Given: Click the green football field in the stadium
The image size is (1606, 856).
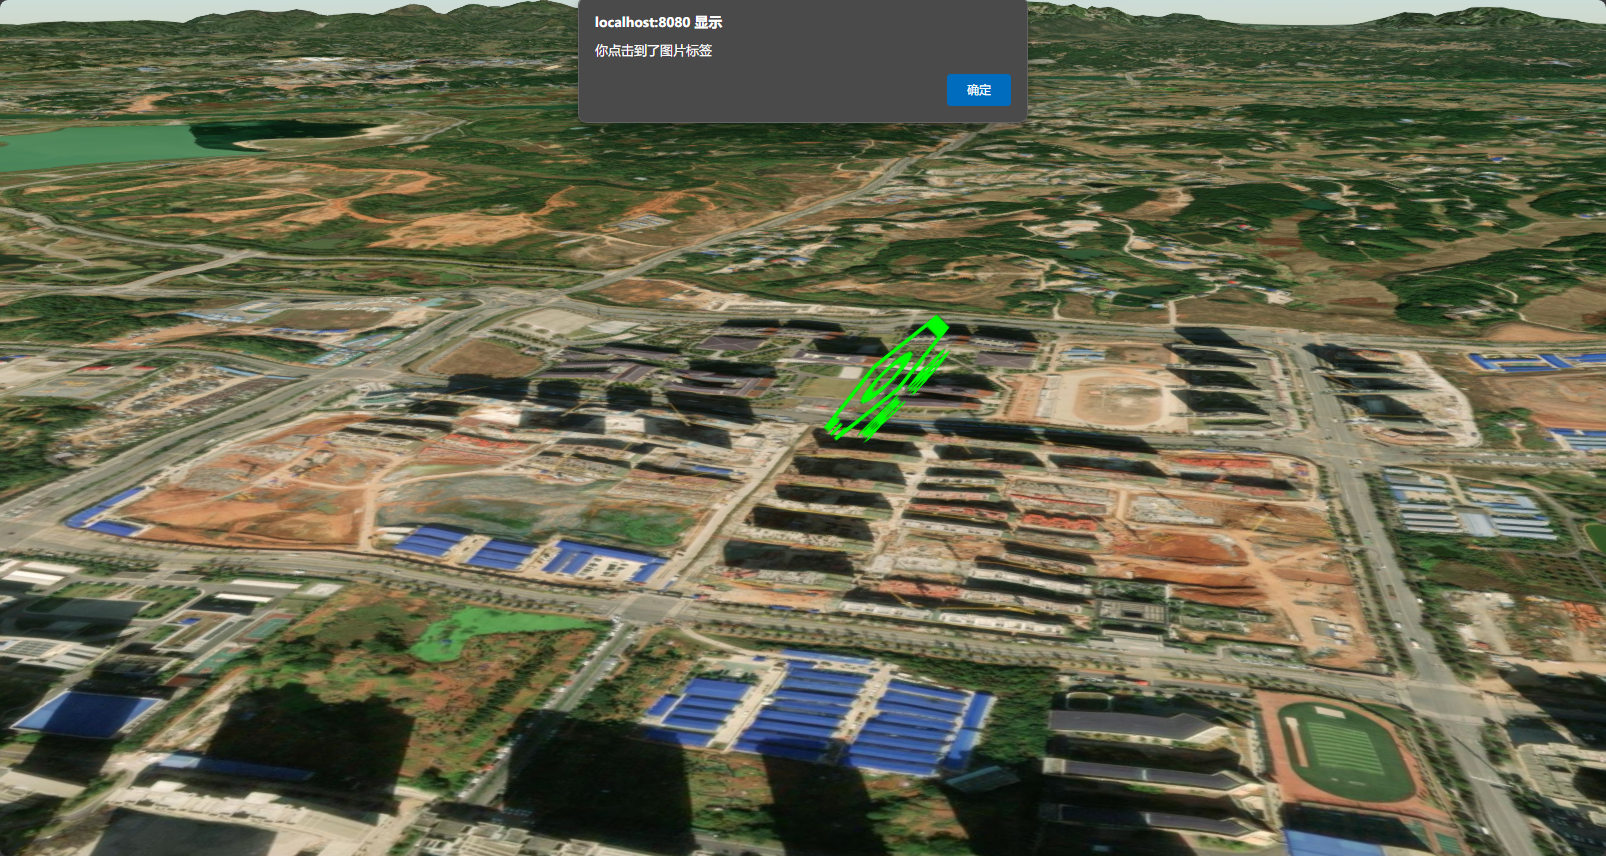Looking at the screenshot, I should (1346, 751).
